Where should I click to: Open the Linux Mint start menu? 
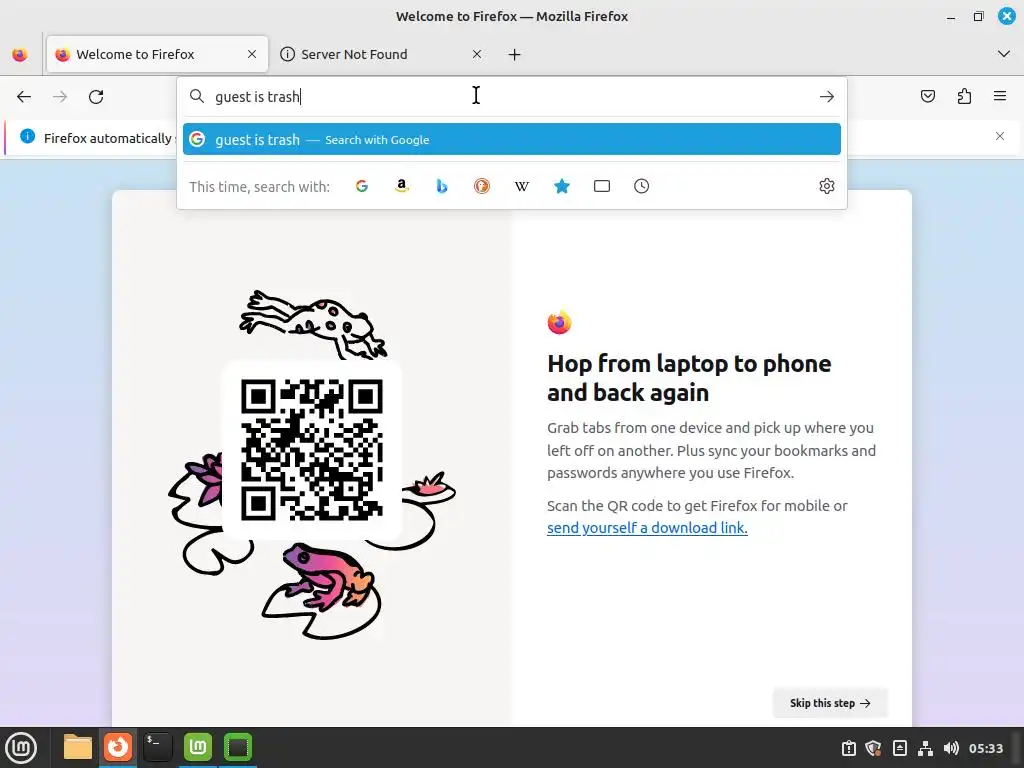click(x=21, y=747)
